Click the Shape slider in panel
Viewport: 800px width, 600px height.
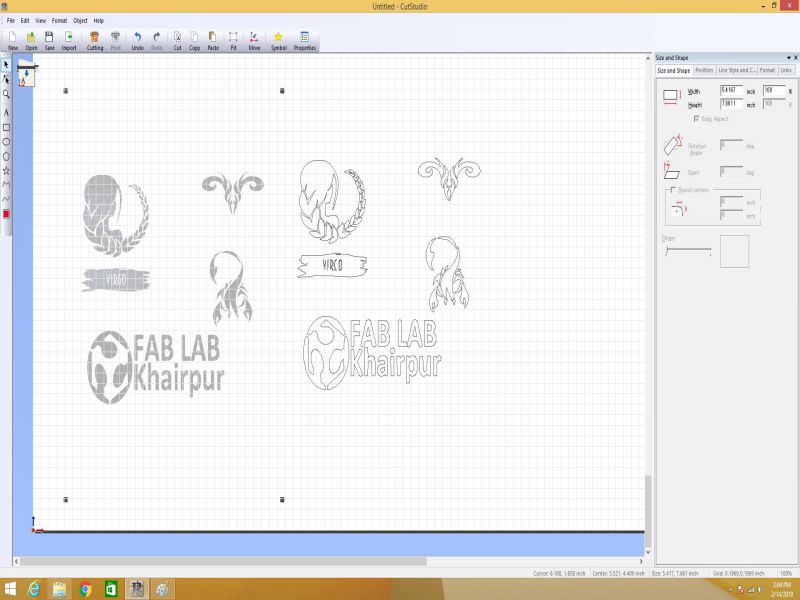coord(688,250)
